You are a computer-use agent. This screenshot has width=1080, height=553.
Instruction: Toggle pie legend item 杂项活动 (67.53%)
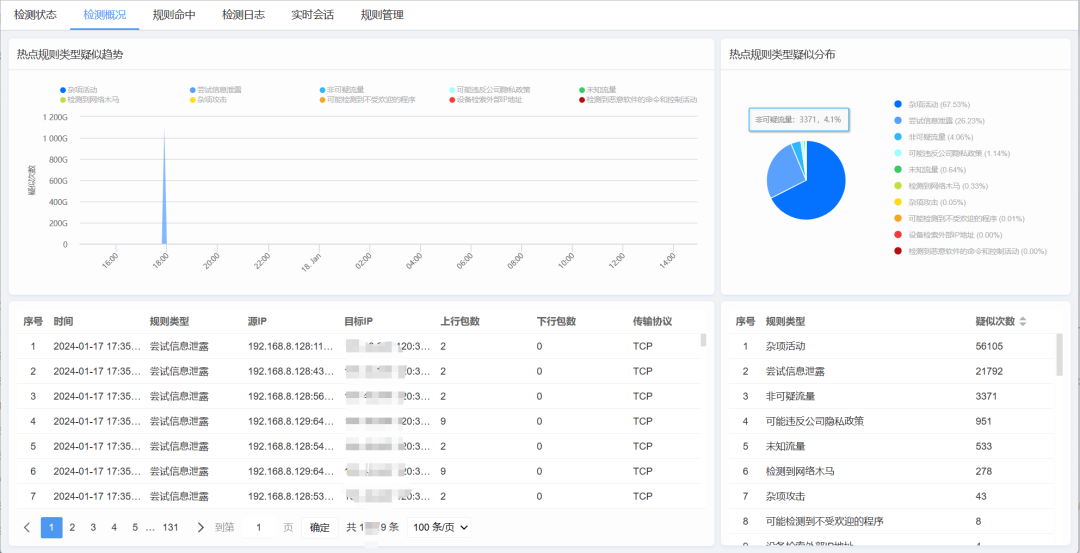(932, 104)
